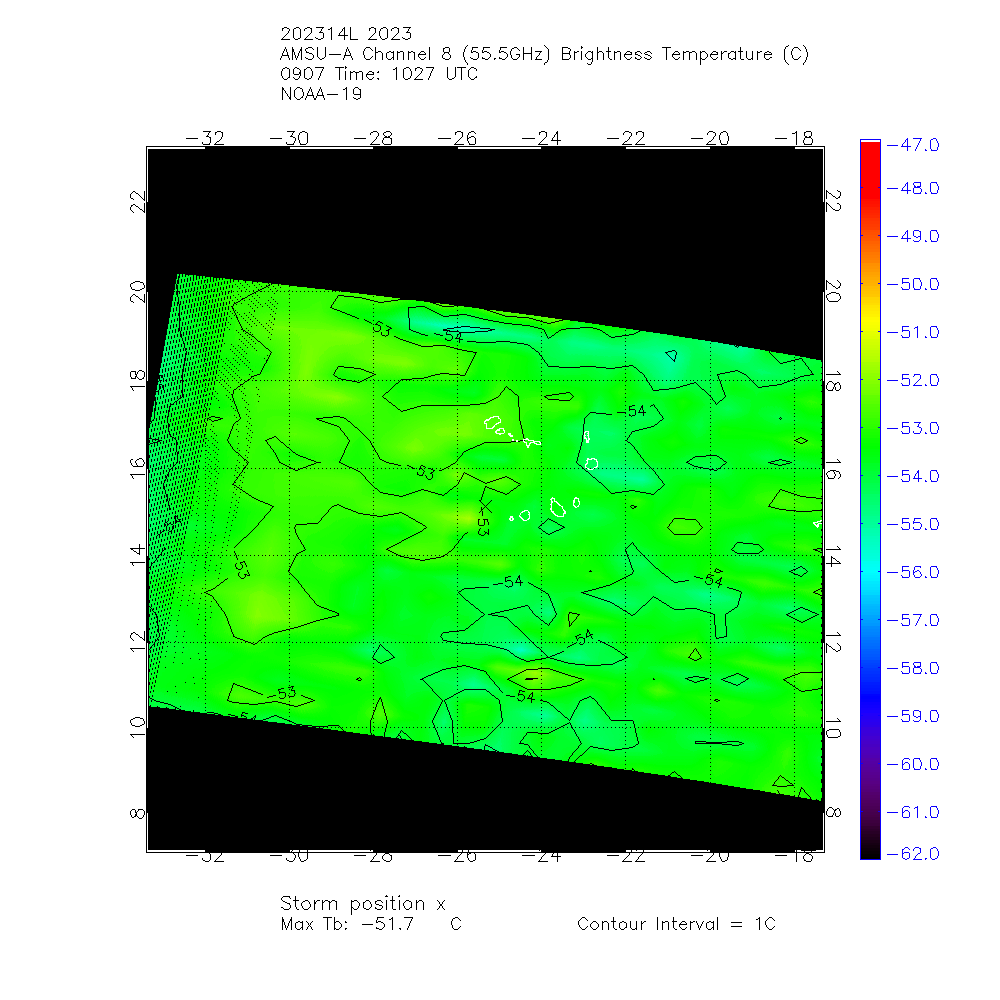1000x1000 pixels.
Task: Select "AMSU-A Channel 8 (55.5GHz) Brightness Temperature (C)" heading
Action: point(544,54)
